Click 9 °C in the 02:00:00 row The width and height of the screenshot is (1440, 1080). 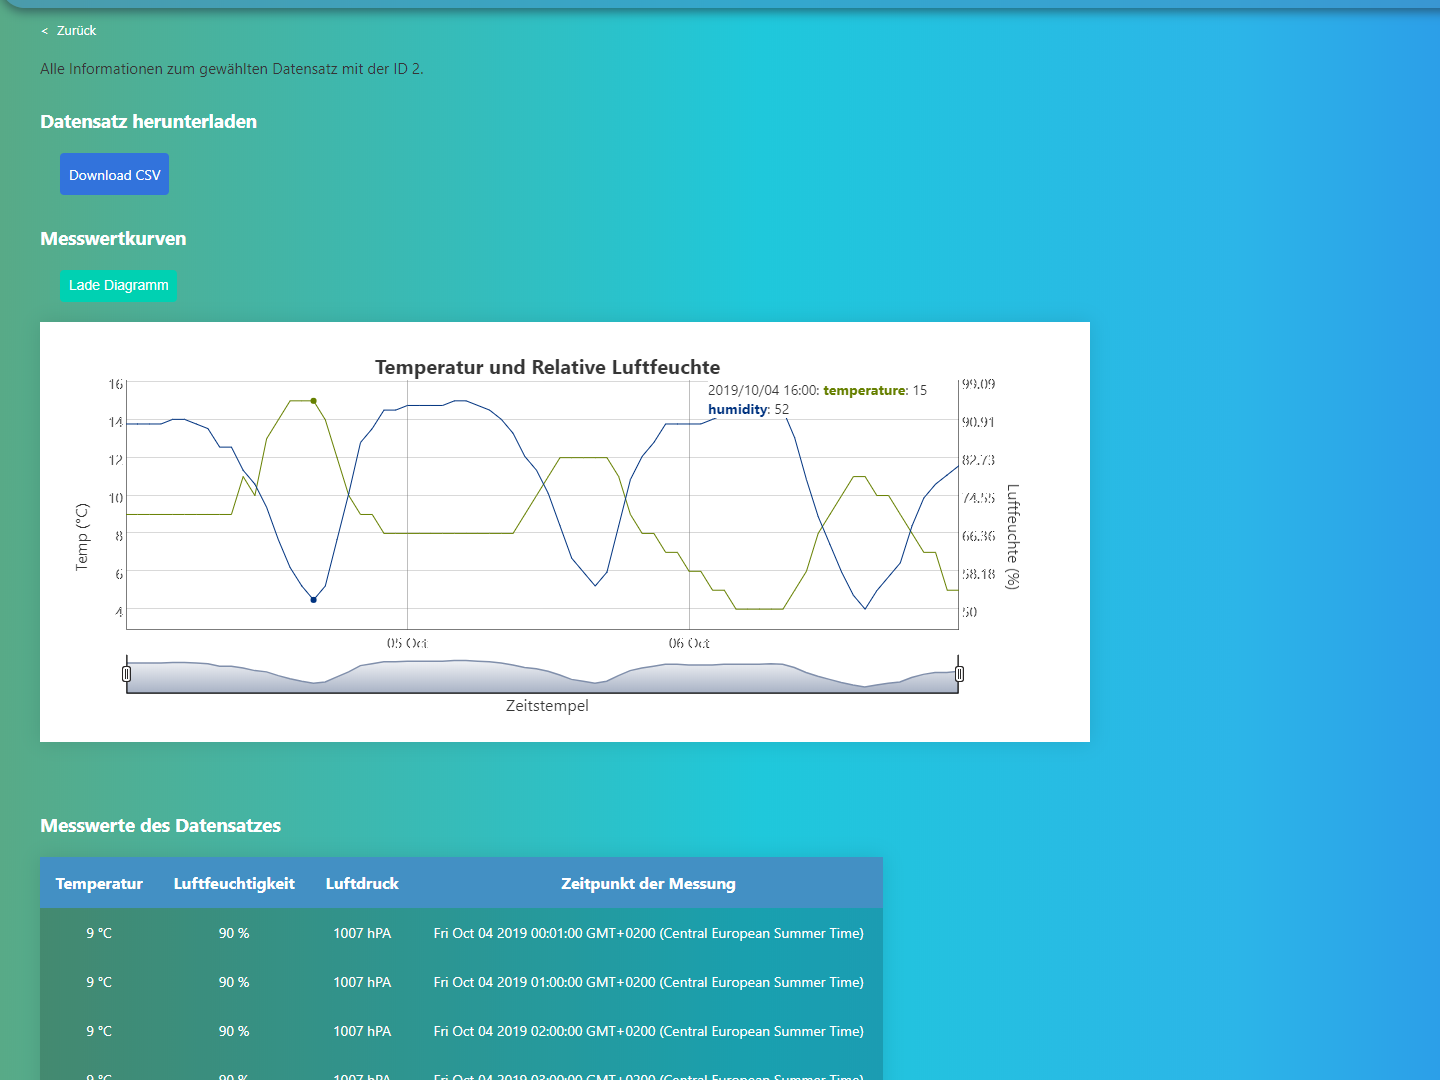click(x=99, y=1031)
